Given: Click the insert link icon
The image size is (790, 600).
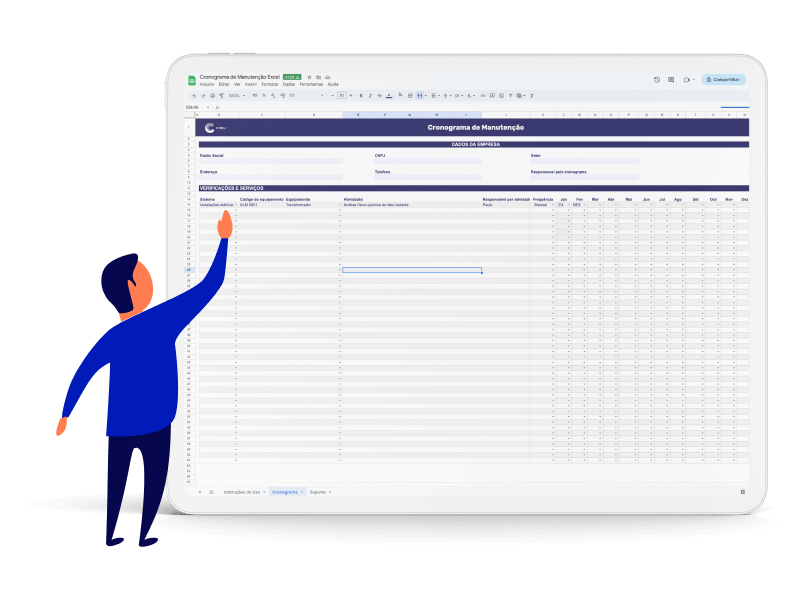Looking at the screenshot, I should point(483,96).
